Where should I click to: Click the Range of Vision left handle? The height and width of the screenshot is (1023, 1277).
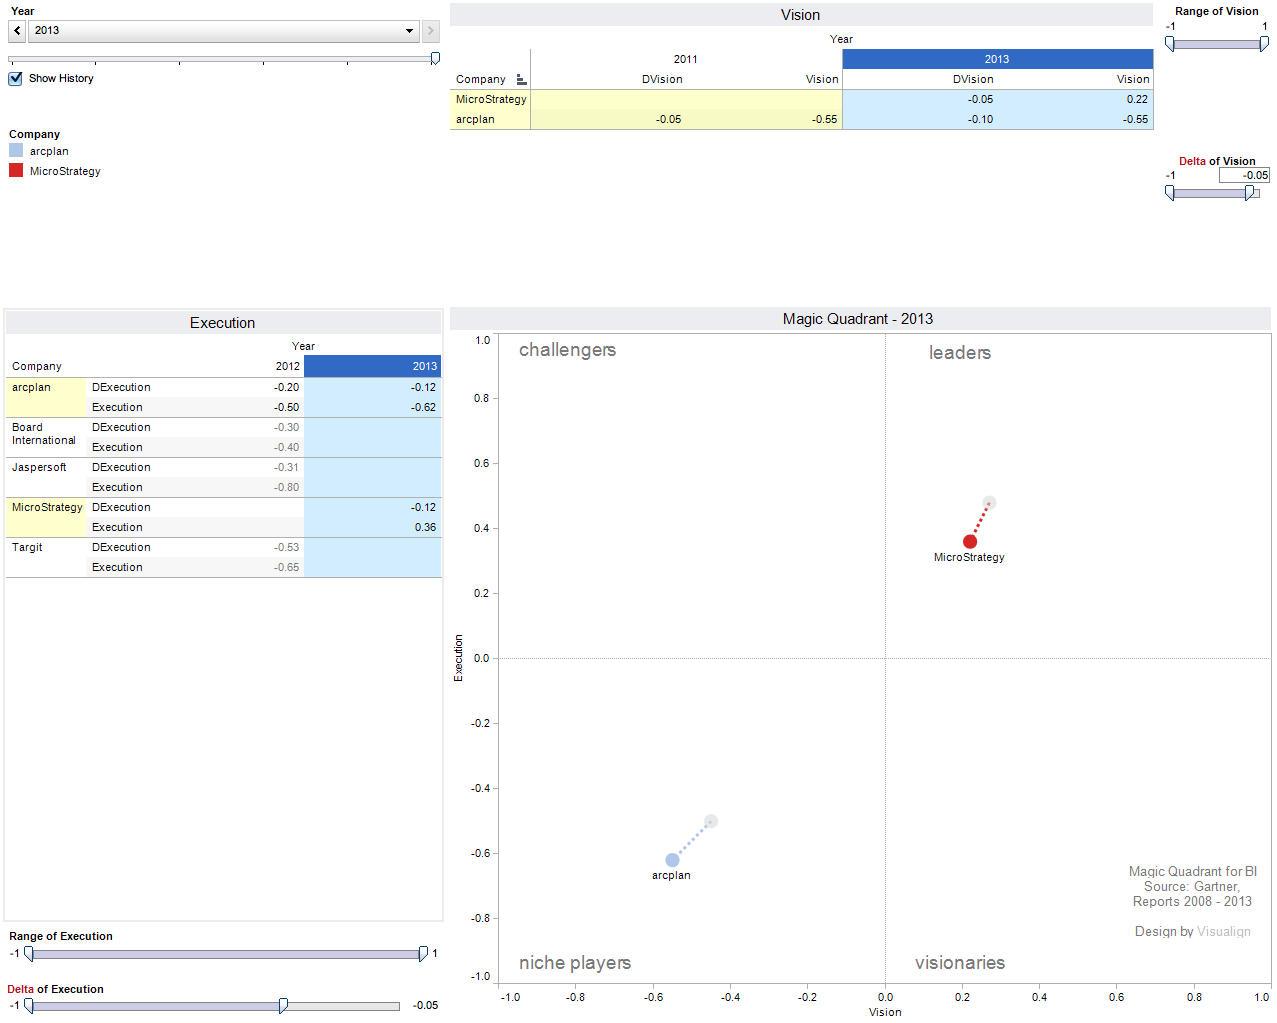pos(1170,44)
